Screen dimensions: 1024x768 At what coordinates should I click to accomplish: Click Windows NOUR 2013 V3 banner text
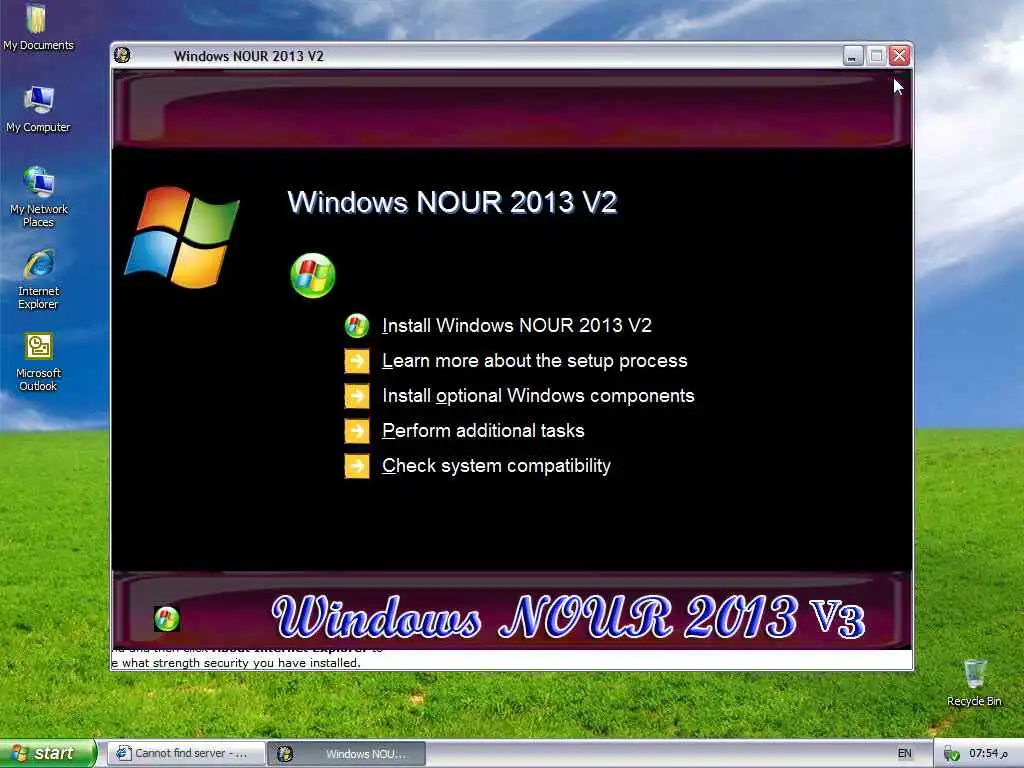568,616
